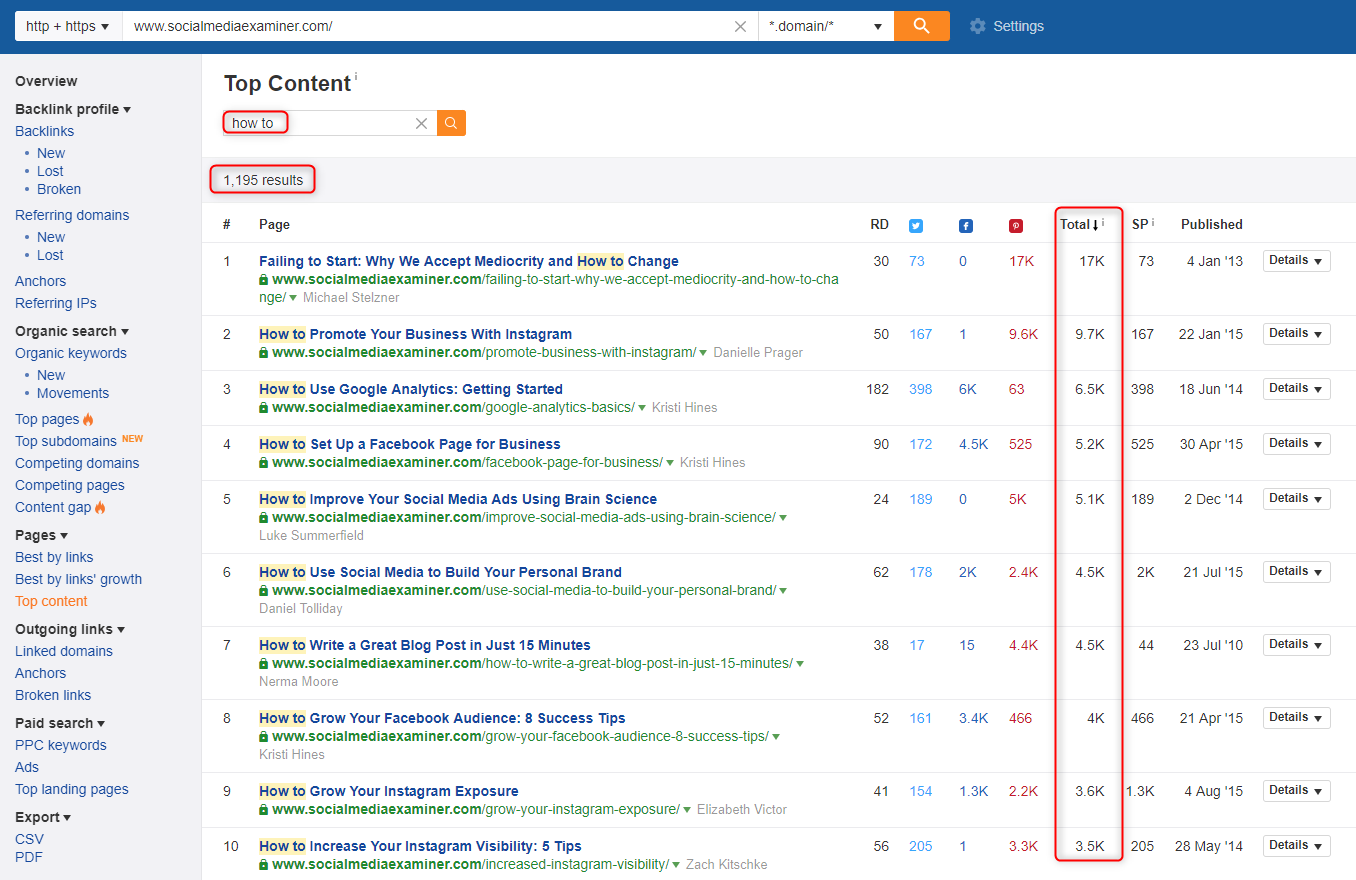Click the info icon beside Total column

pyautogui.click(x=1103, y=223)
